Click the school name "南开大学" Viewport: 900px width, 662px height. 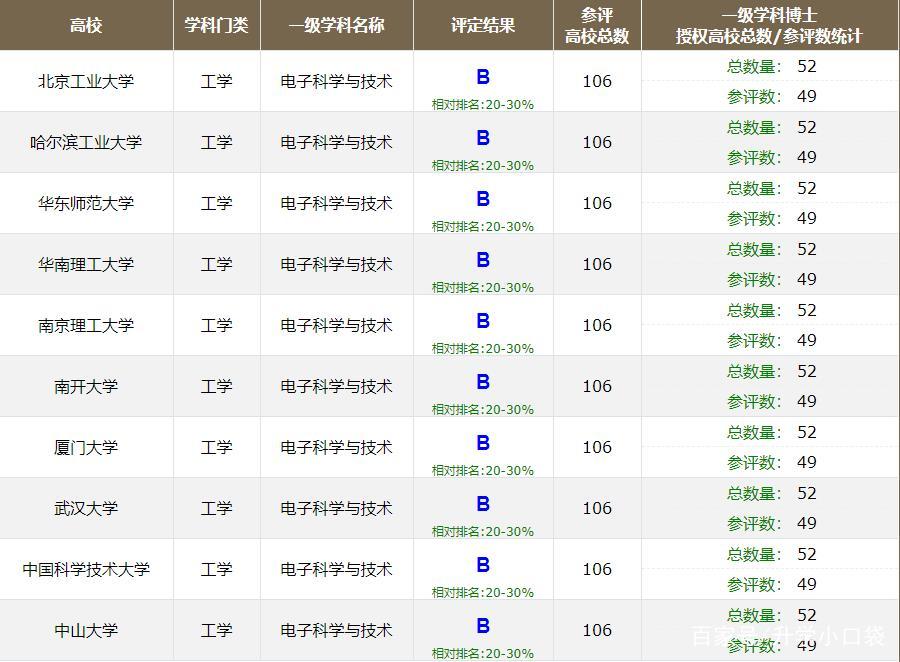[86, 386]
